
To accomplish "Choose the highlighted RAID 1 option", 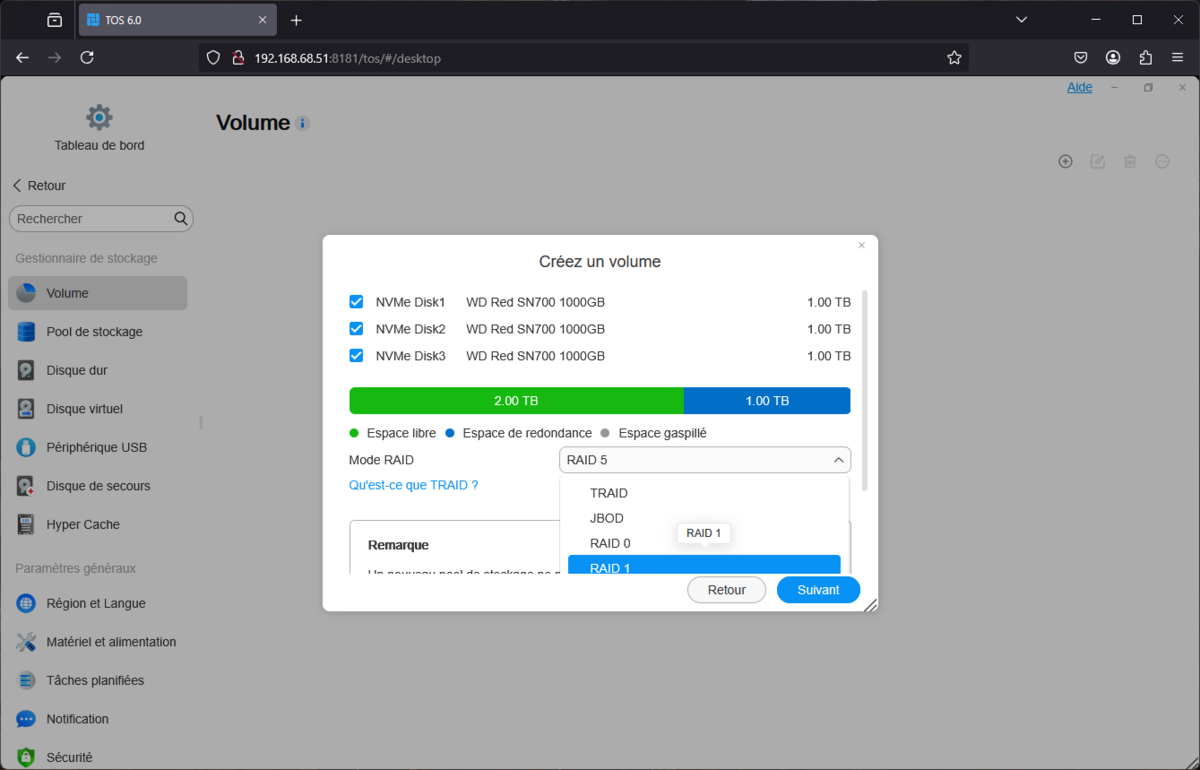I will (x=704, y=565).
